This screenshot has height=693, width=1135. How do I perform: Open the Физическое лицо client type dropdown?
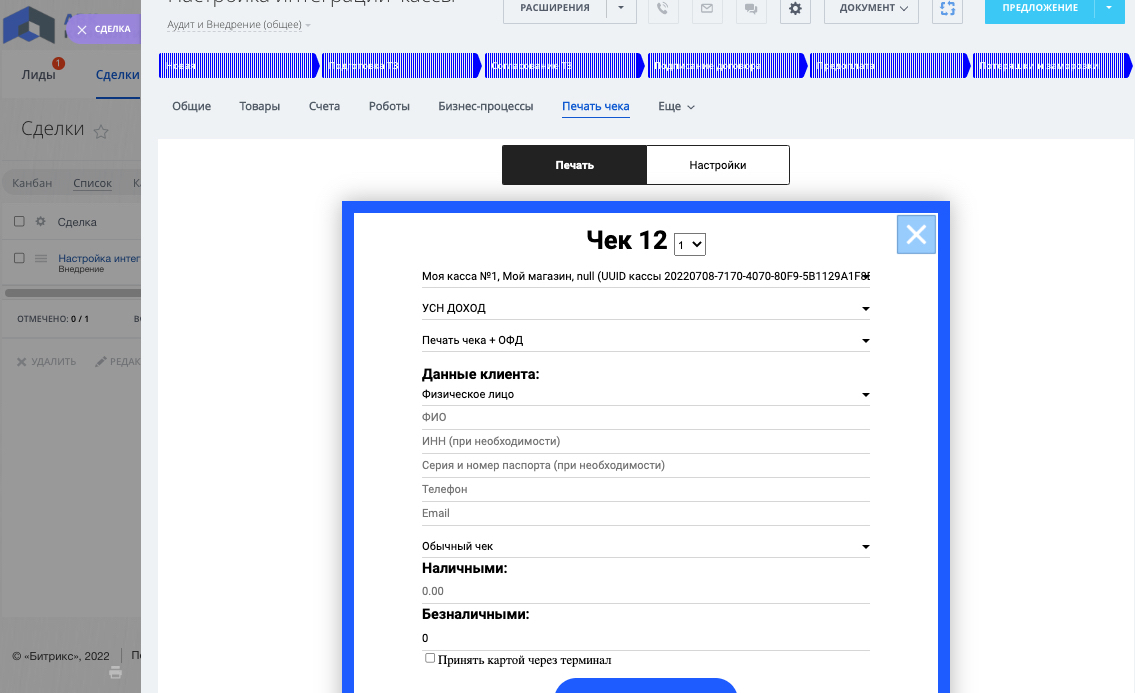646,395
